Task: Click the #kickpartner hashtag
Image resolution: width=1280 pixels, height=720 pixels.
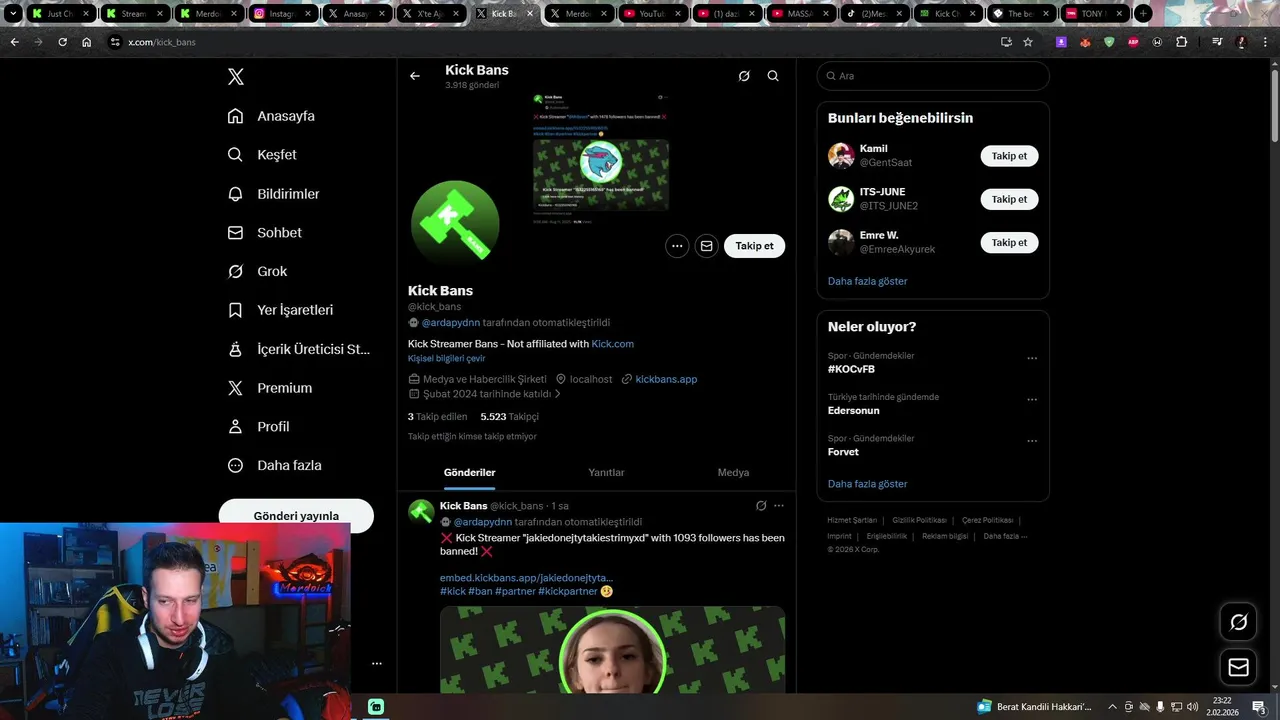Action: tap(568, 591)
